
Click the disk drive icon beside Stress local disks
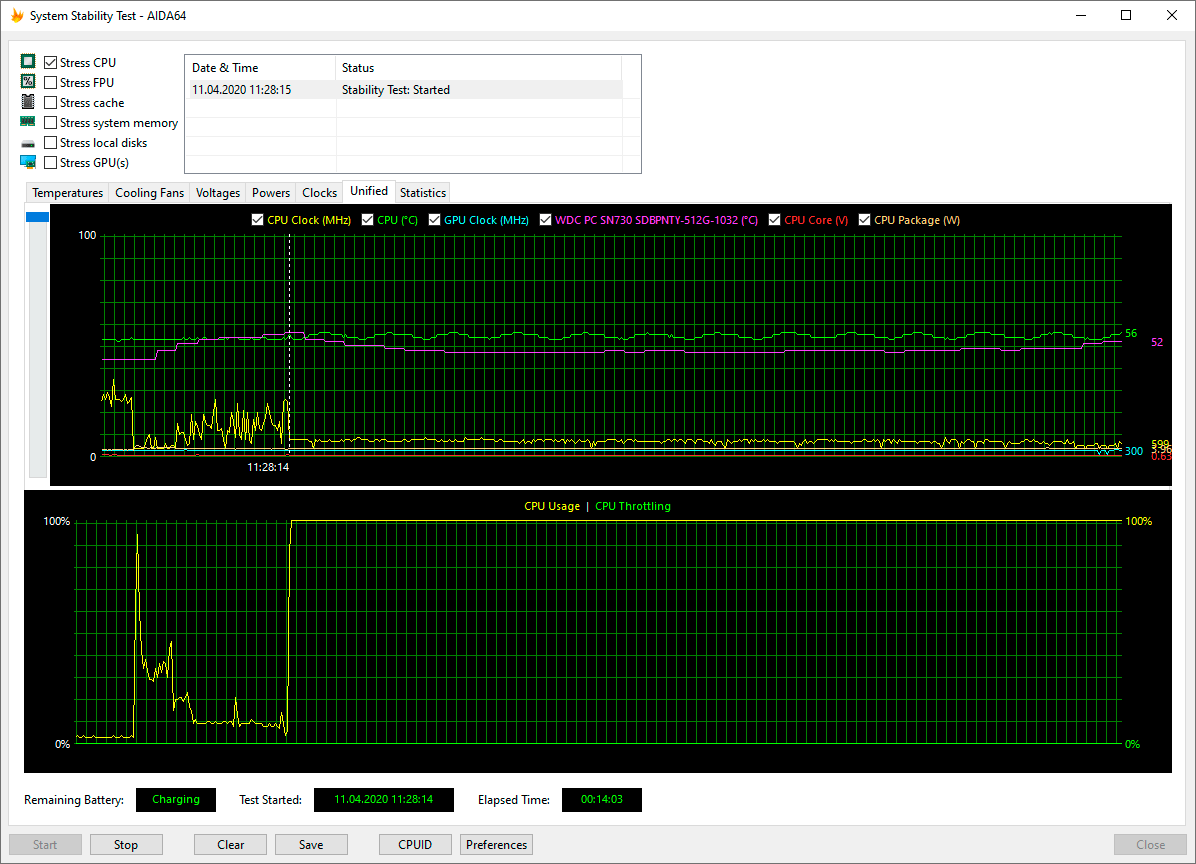coord(28,143)
